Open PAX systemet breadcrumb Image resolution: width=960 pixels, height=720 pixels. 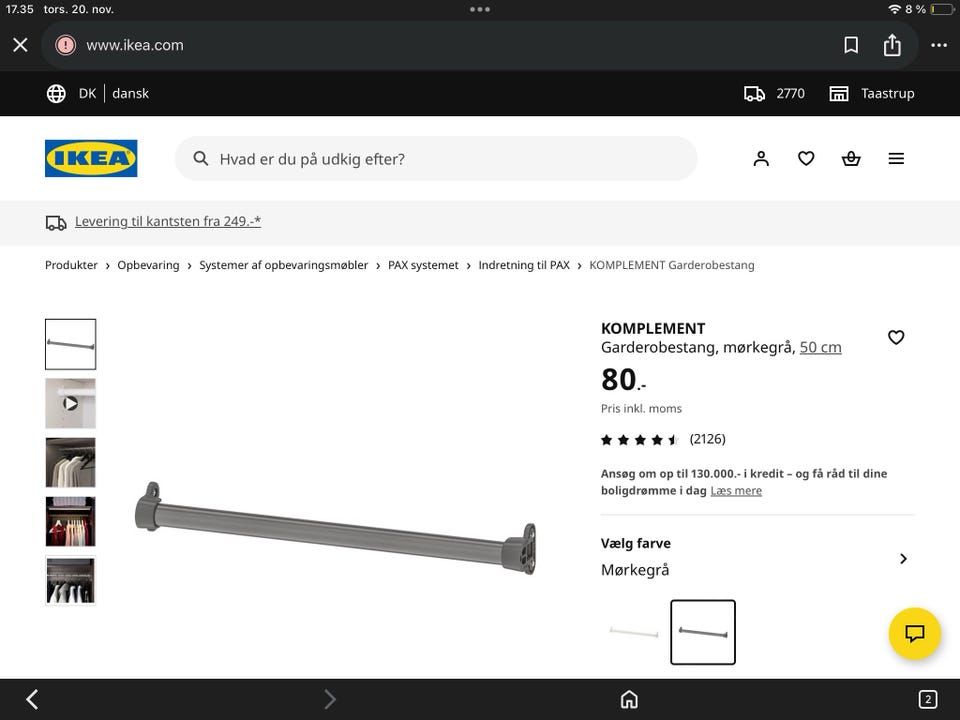click(423, 265)
